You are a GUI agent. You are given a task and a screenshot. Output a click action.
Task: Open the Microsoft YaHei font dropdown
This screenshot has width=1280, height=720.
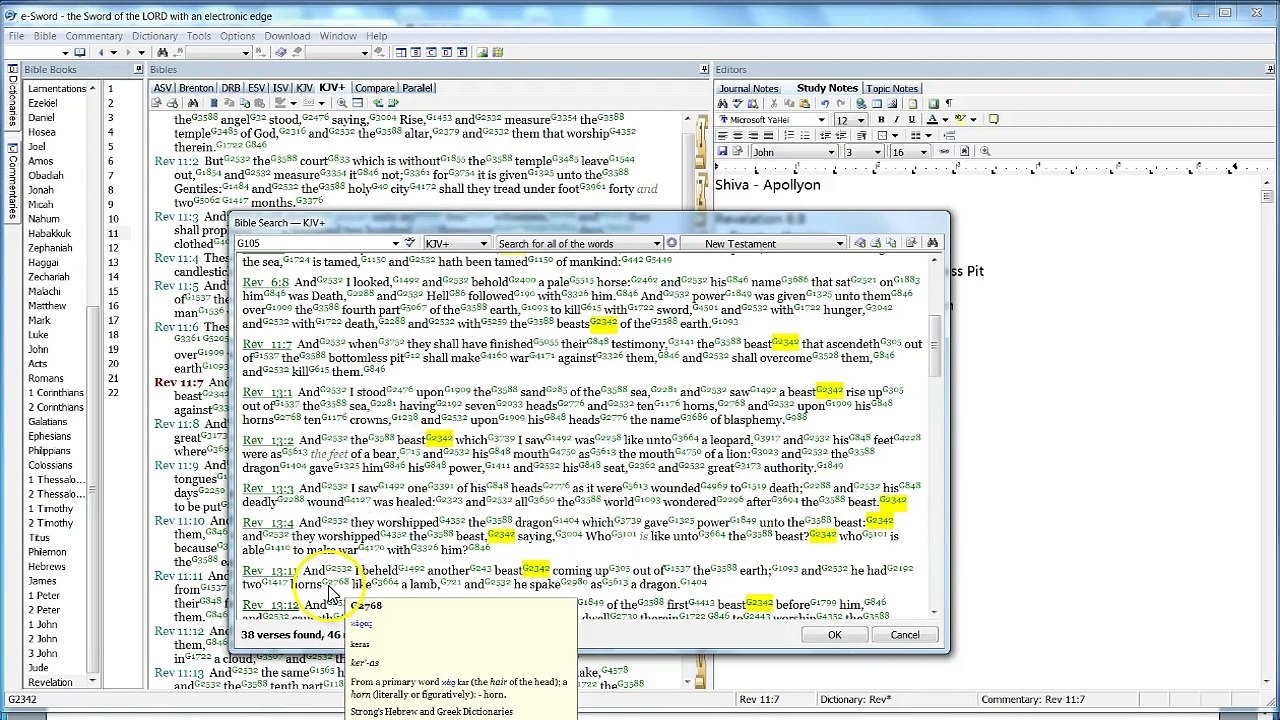pyautogui.click(x=821, y=120)
